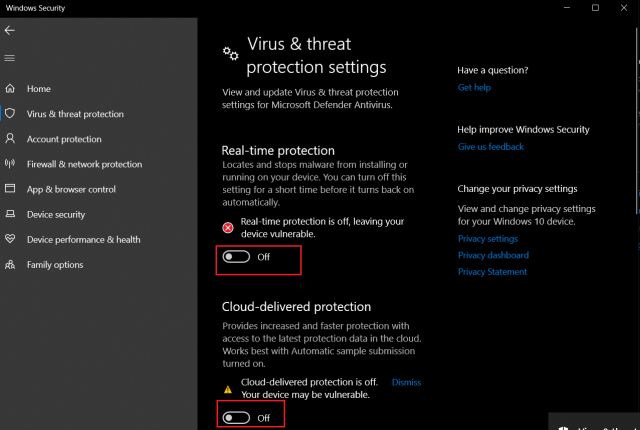Click the Device security laptop icon
Screen dimensions: 640x430
(x=10, y=214)
